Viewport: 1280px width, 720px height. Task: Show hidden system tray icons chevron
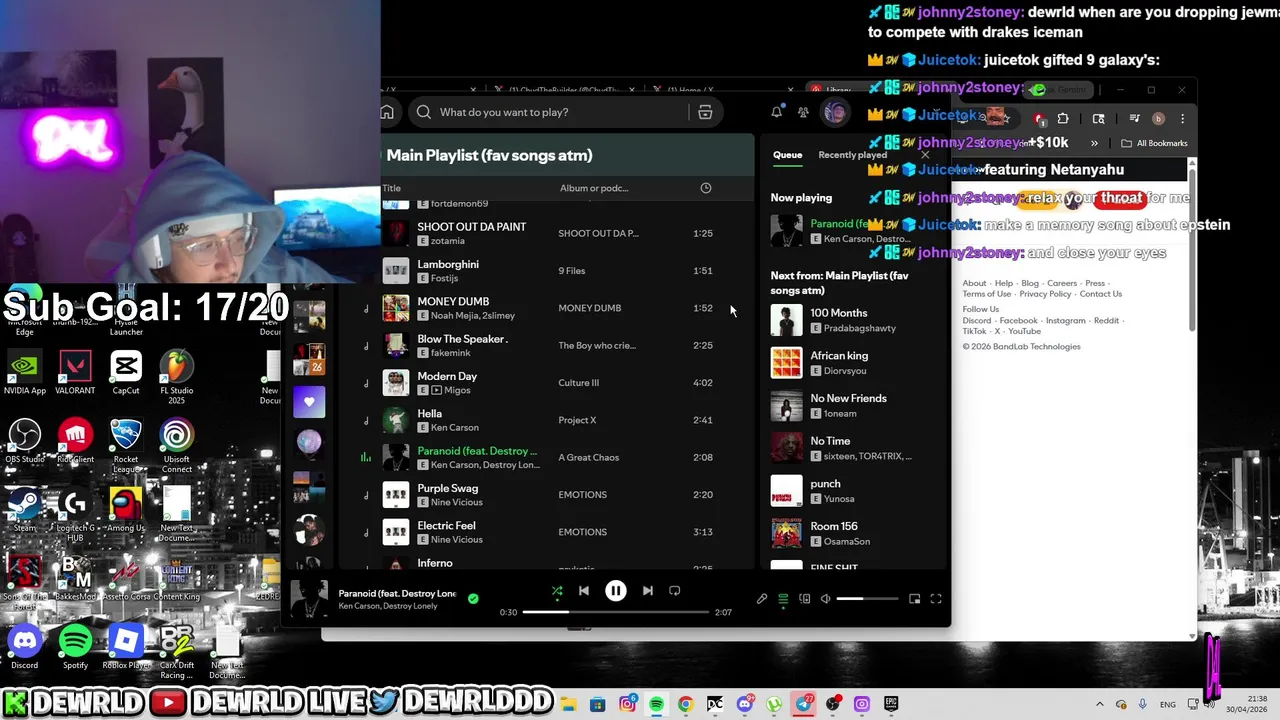(1100, 704)
